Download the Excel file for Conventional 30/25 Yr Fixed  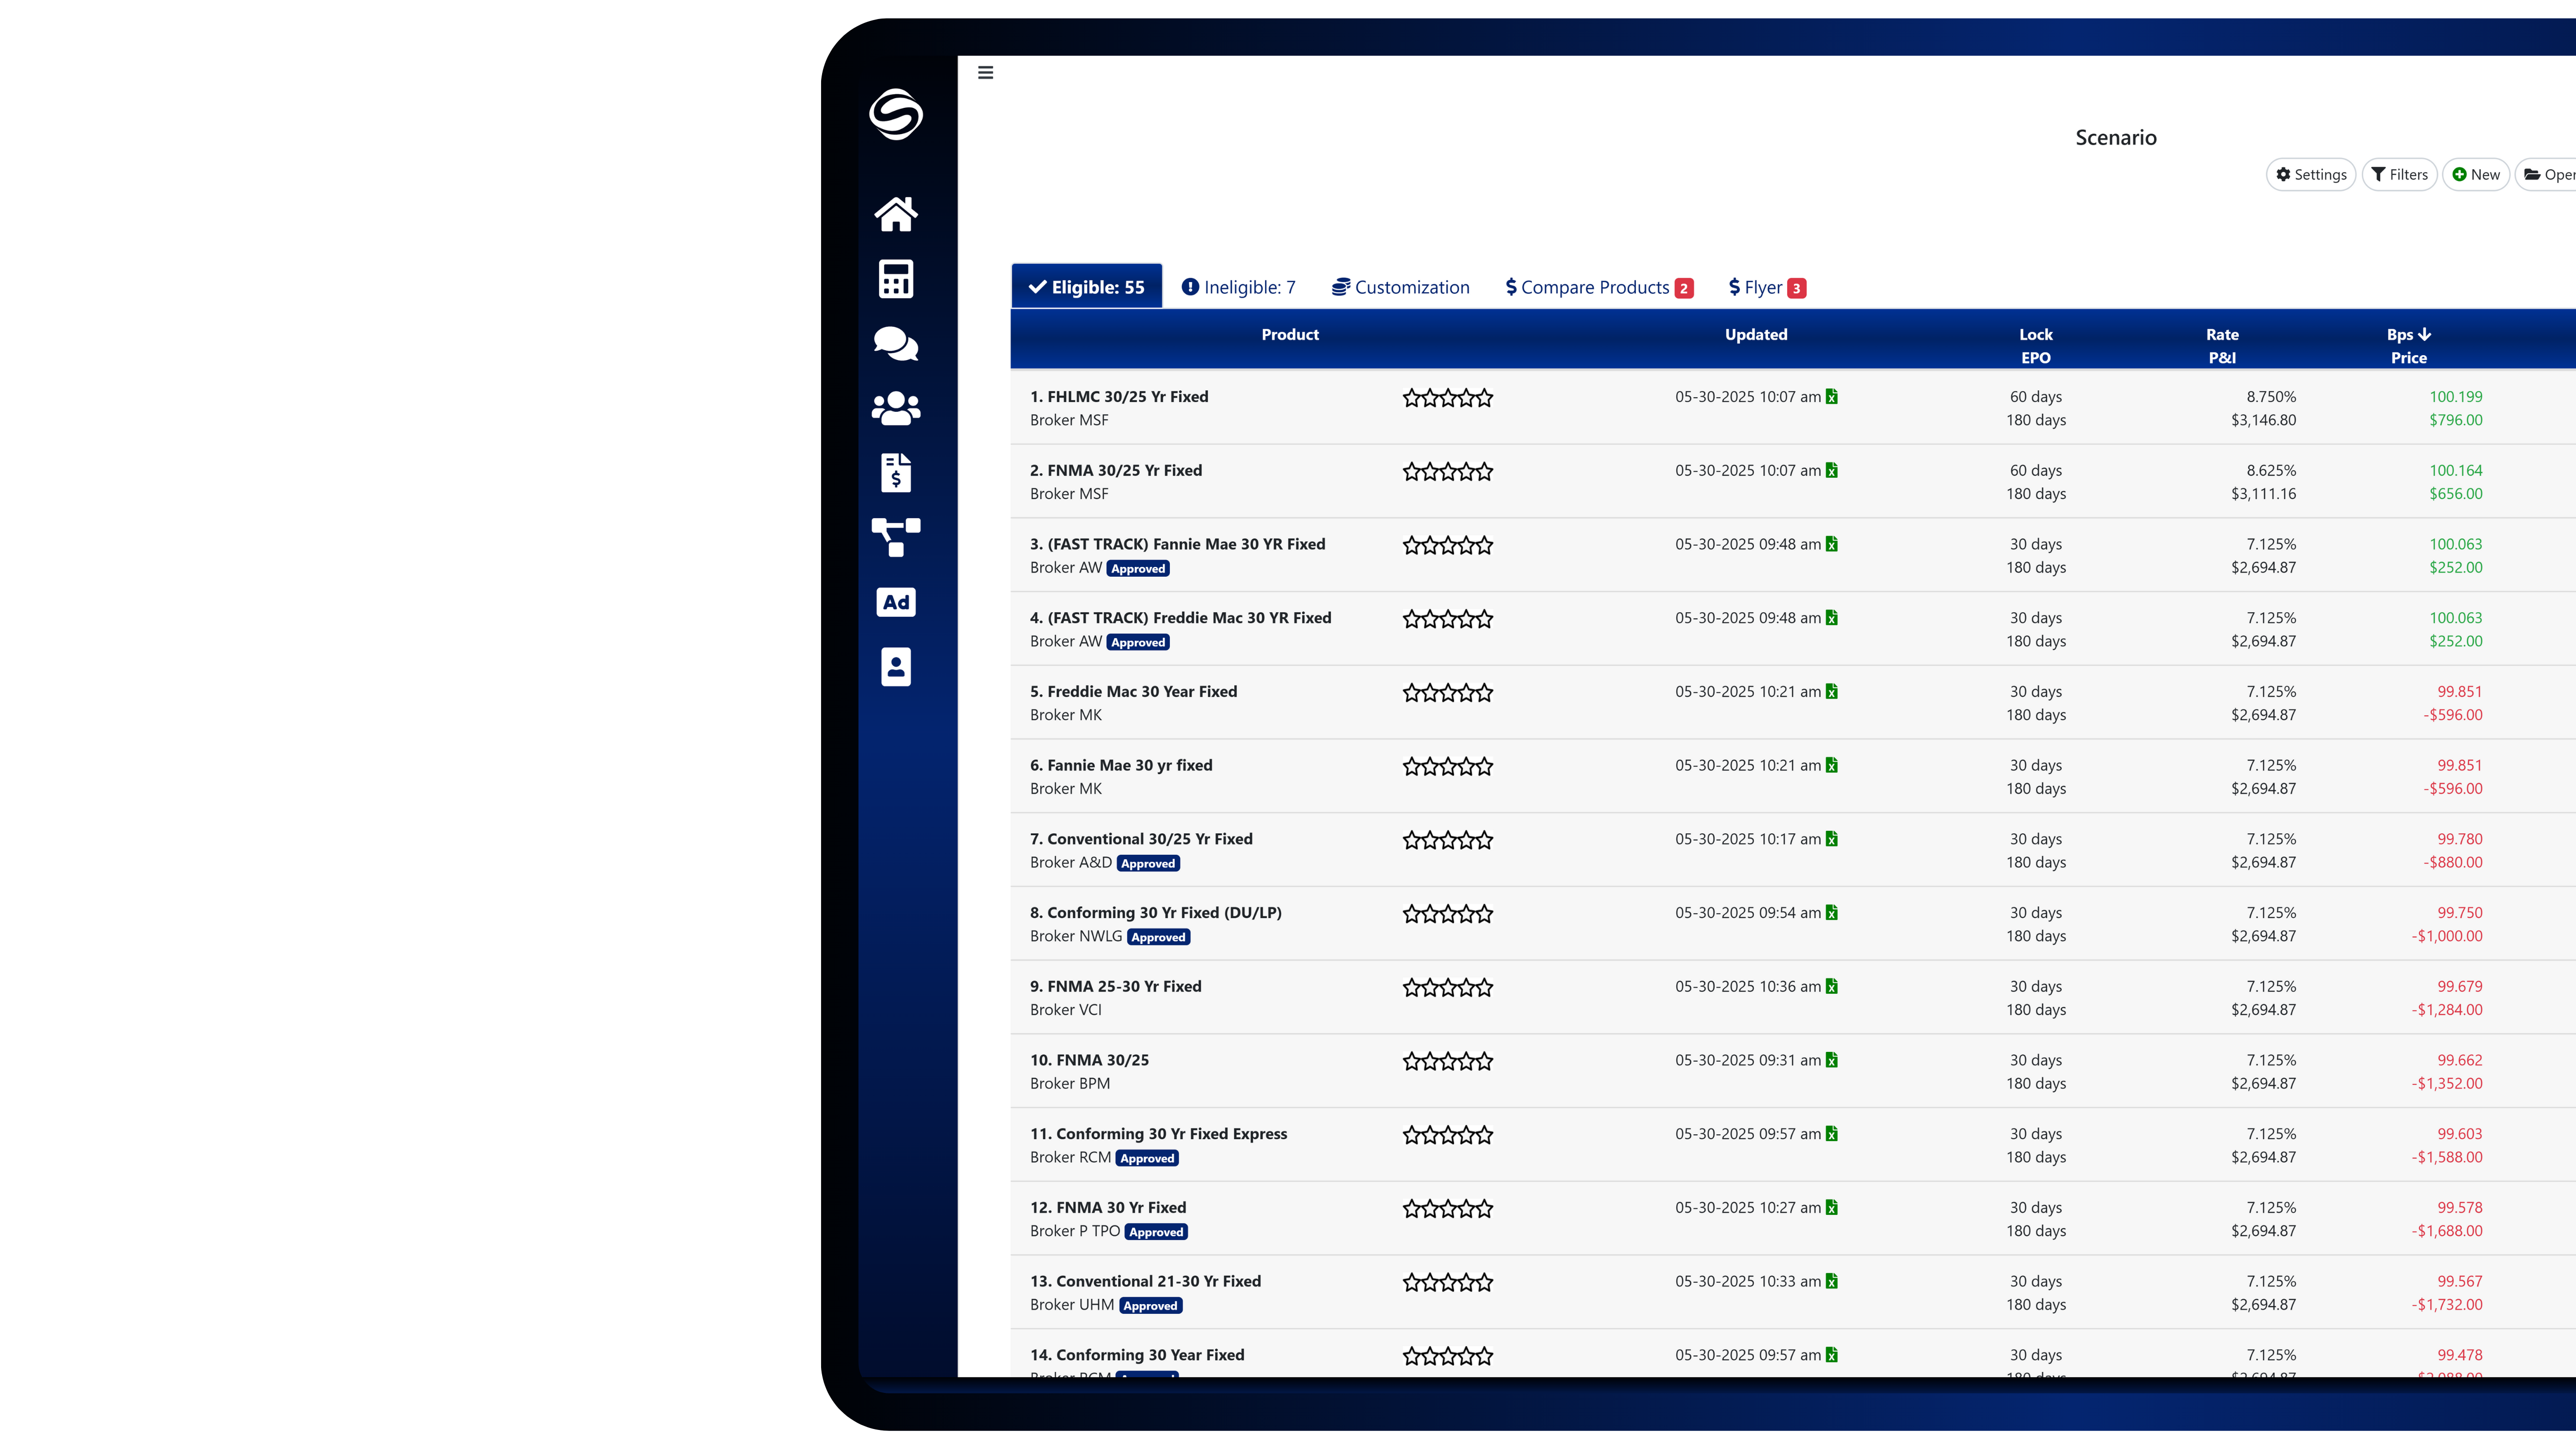(x=1831, y=839)
